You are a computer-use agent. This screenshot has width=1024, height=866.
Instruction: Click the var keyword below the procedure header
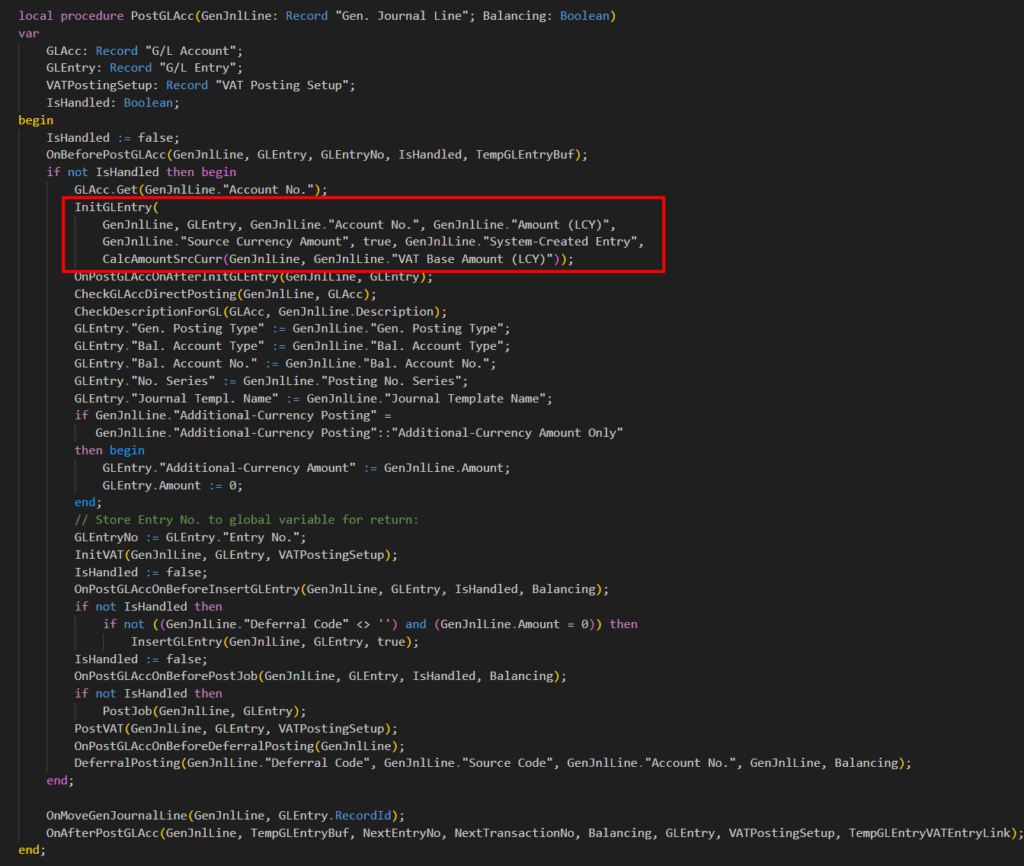[28, 33]
